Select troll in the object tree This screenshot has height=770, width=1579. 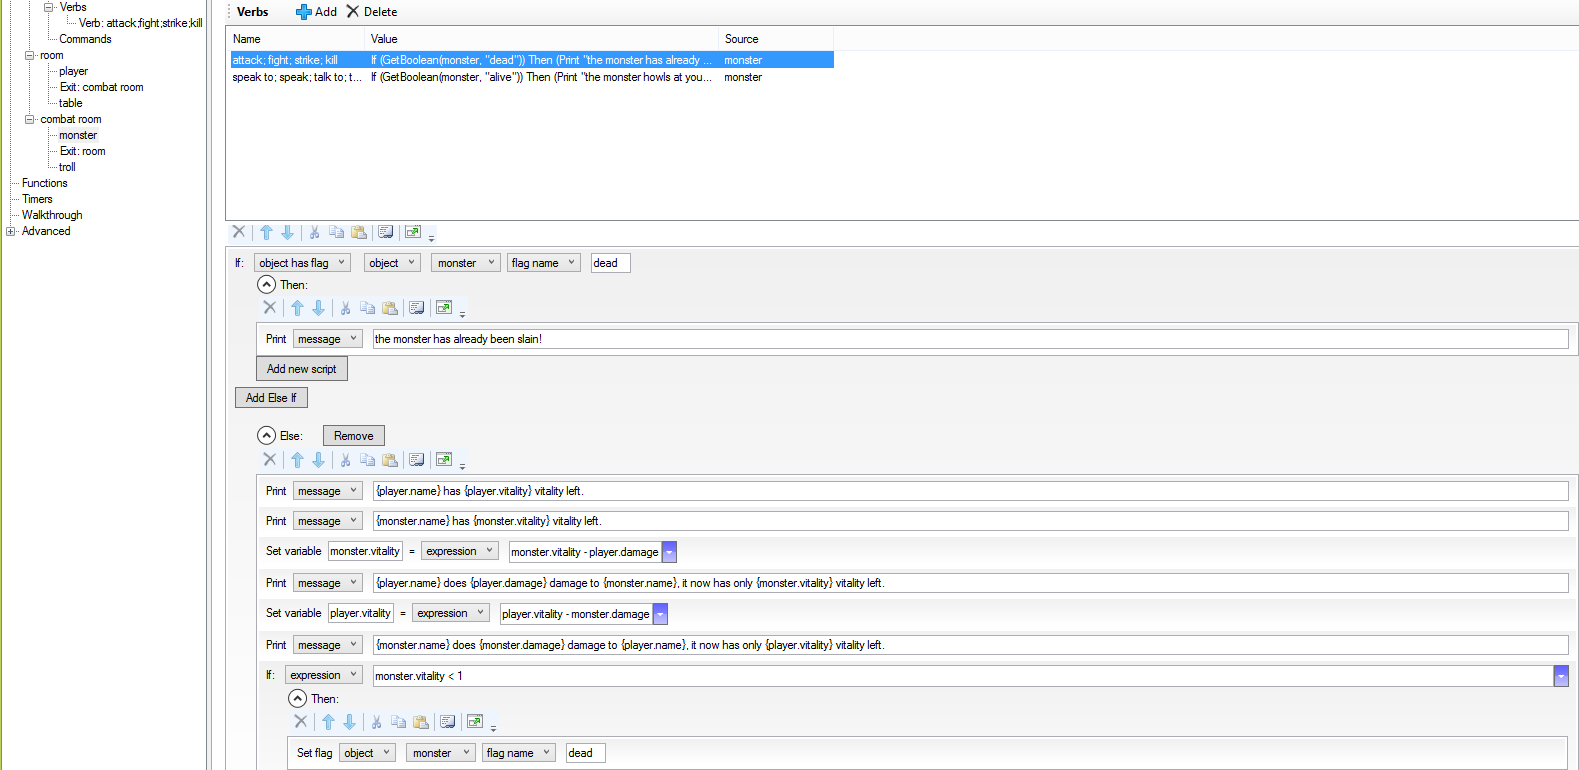(67, 167)
